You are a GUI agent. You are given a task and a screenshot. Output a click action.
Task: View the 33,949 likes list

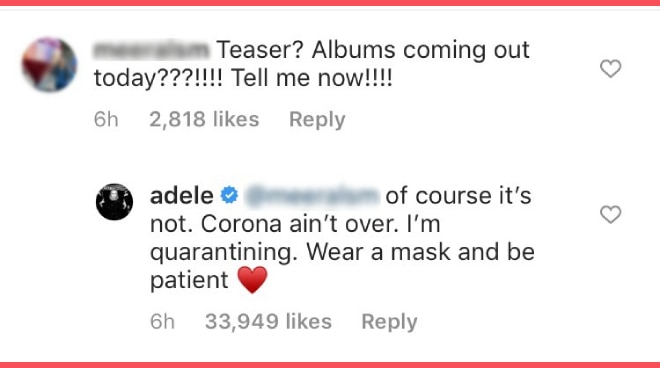(268, 322)
